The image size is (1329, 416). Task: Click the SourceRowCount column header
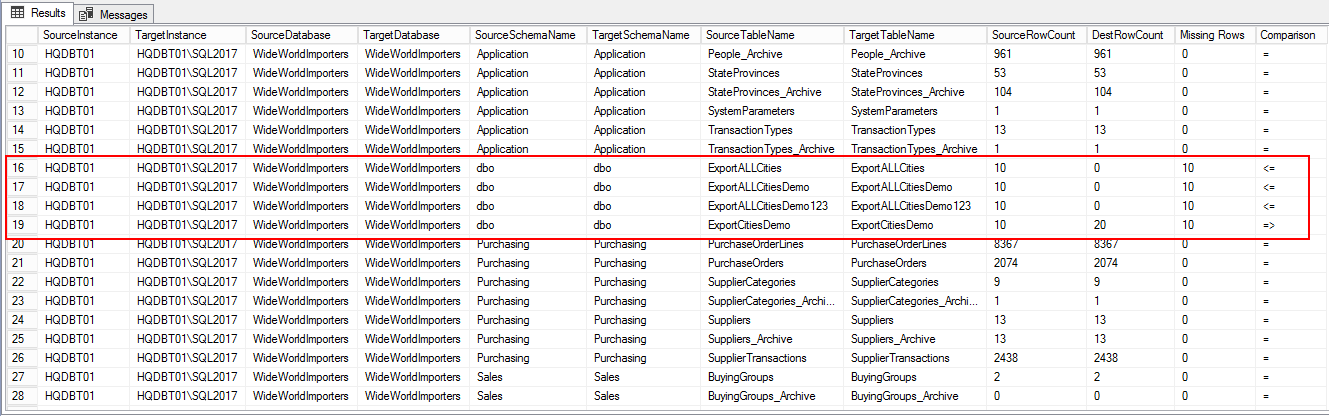tap(1033, 35)
